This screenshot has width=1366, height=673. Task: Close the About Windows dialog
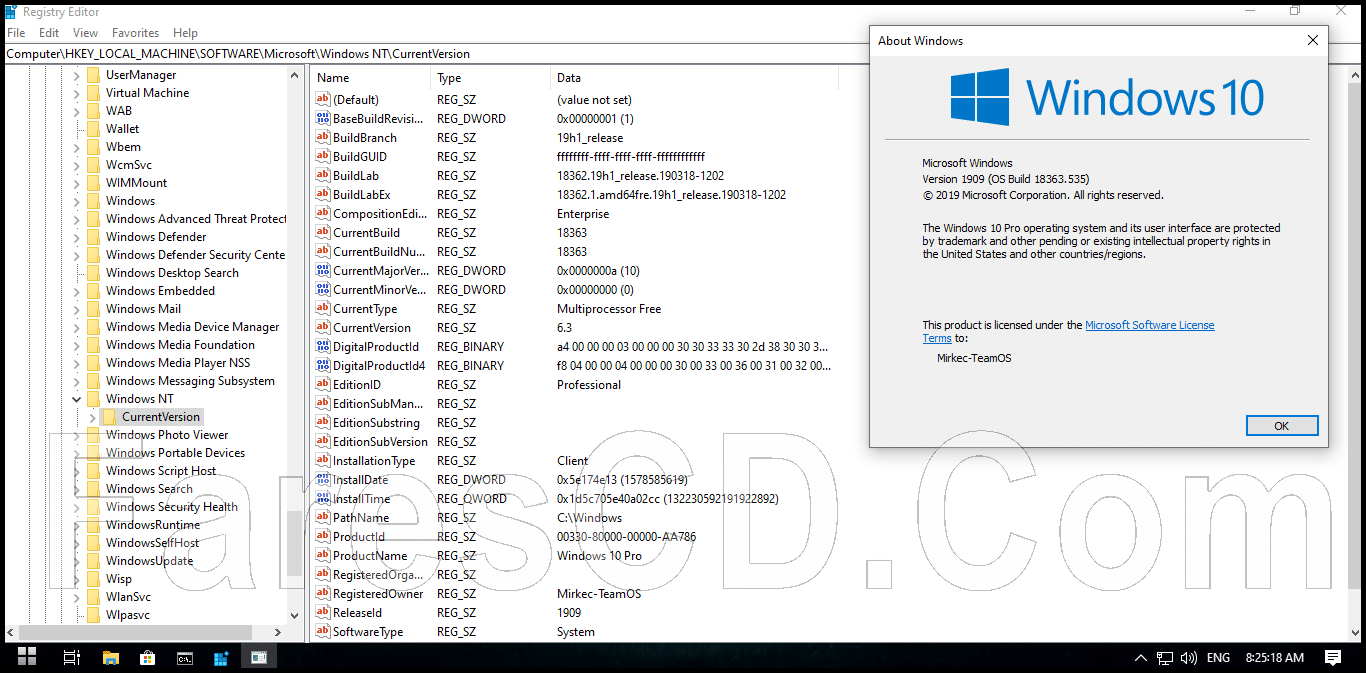point(1313,41)
